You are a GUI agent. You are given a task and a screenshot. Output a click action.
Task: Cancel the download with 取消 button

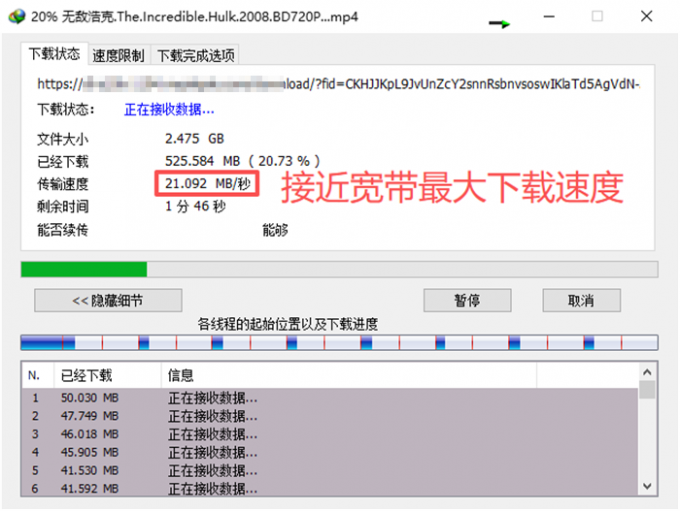[581, 300]
